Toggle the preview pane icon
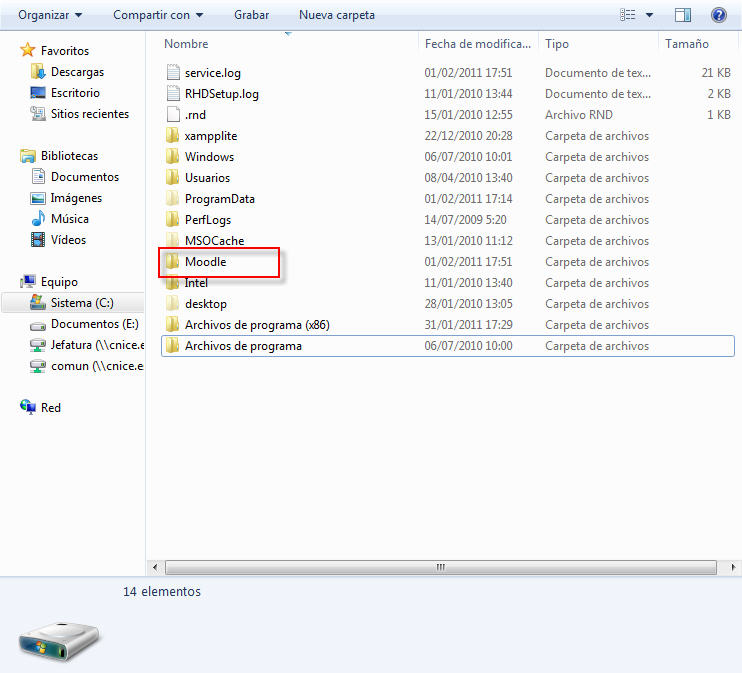The height and width of the screenshot is (673, 742). [683, 15]
